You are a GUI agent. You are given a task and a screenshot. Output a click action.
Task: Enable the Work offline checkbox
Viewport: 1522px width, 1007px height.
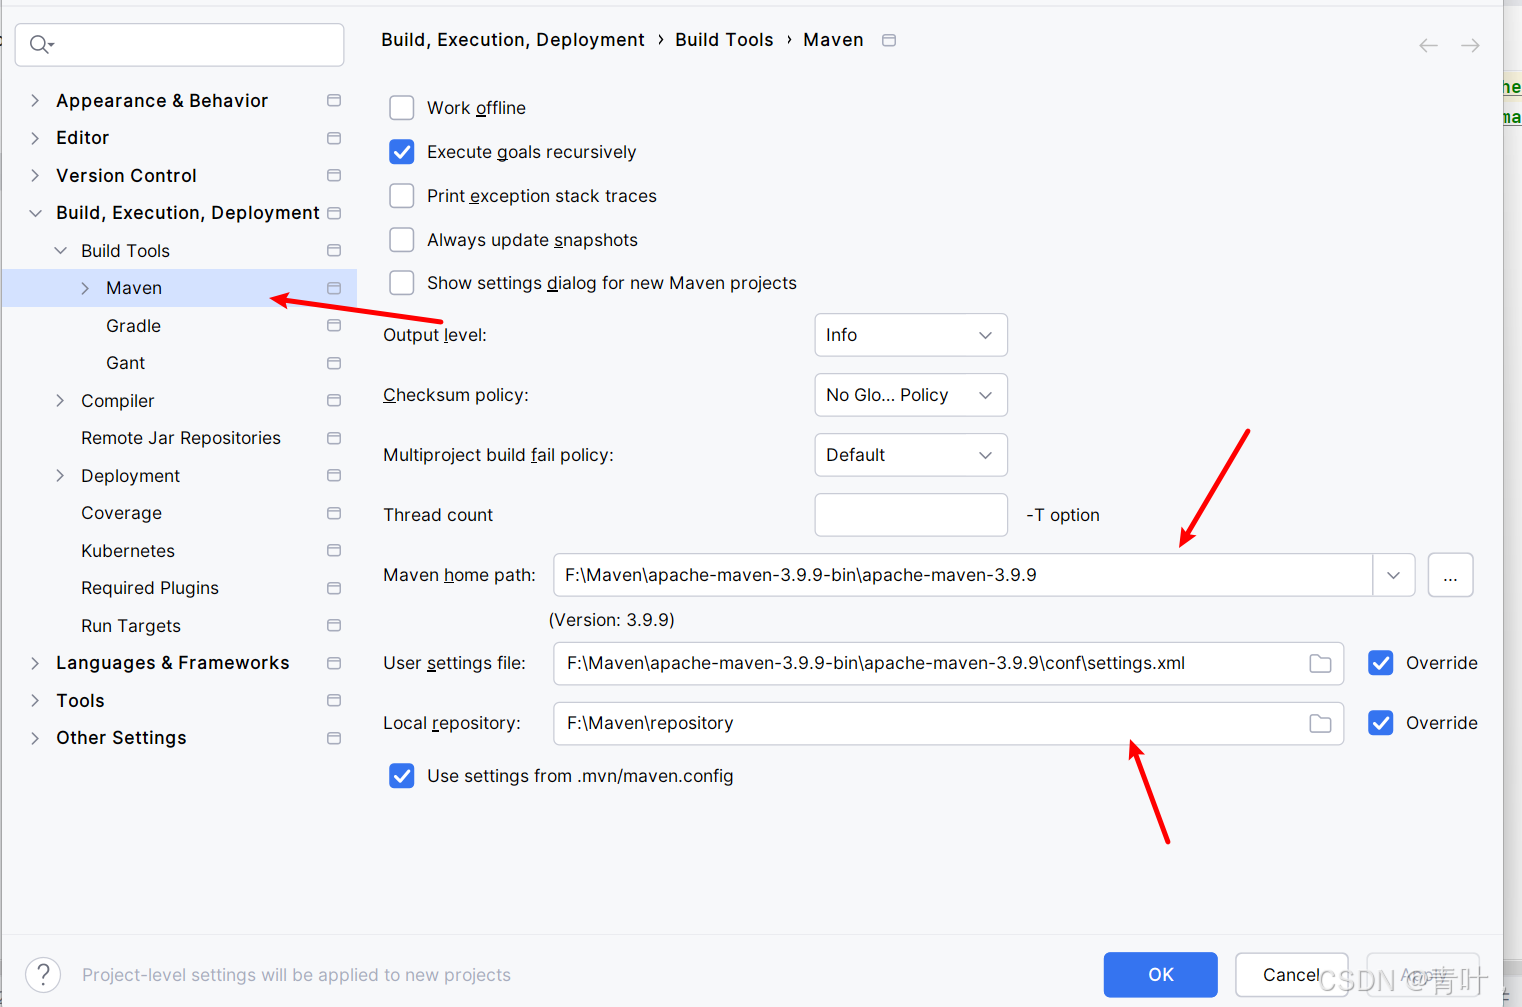402,108
